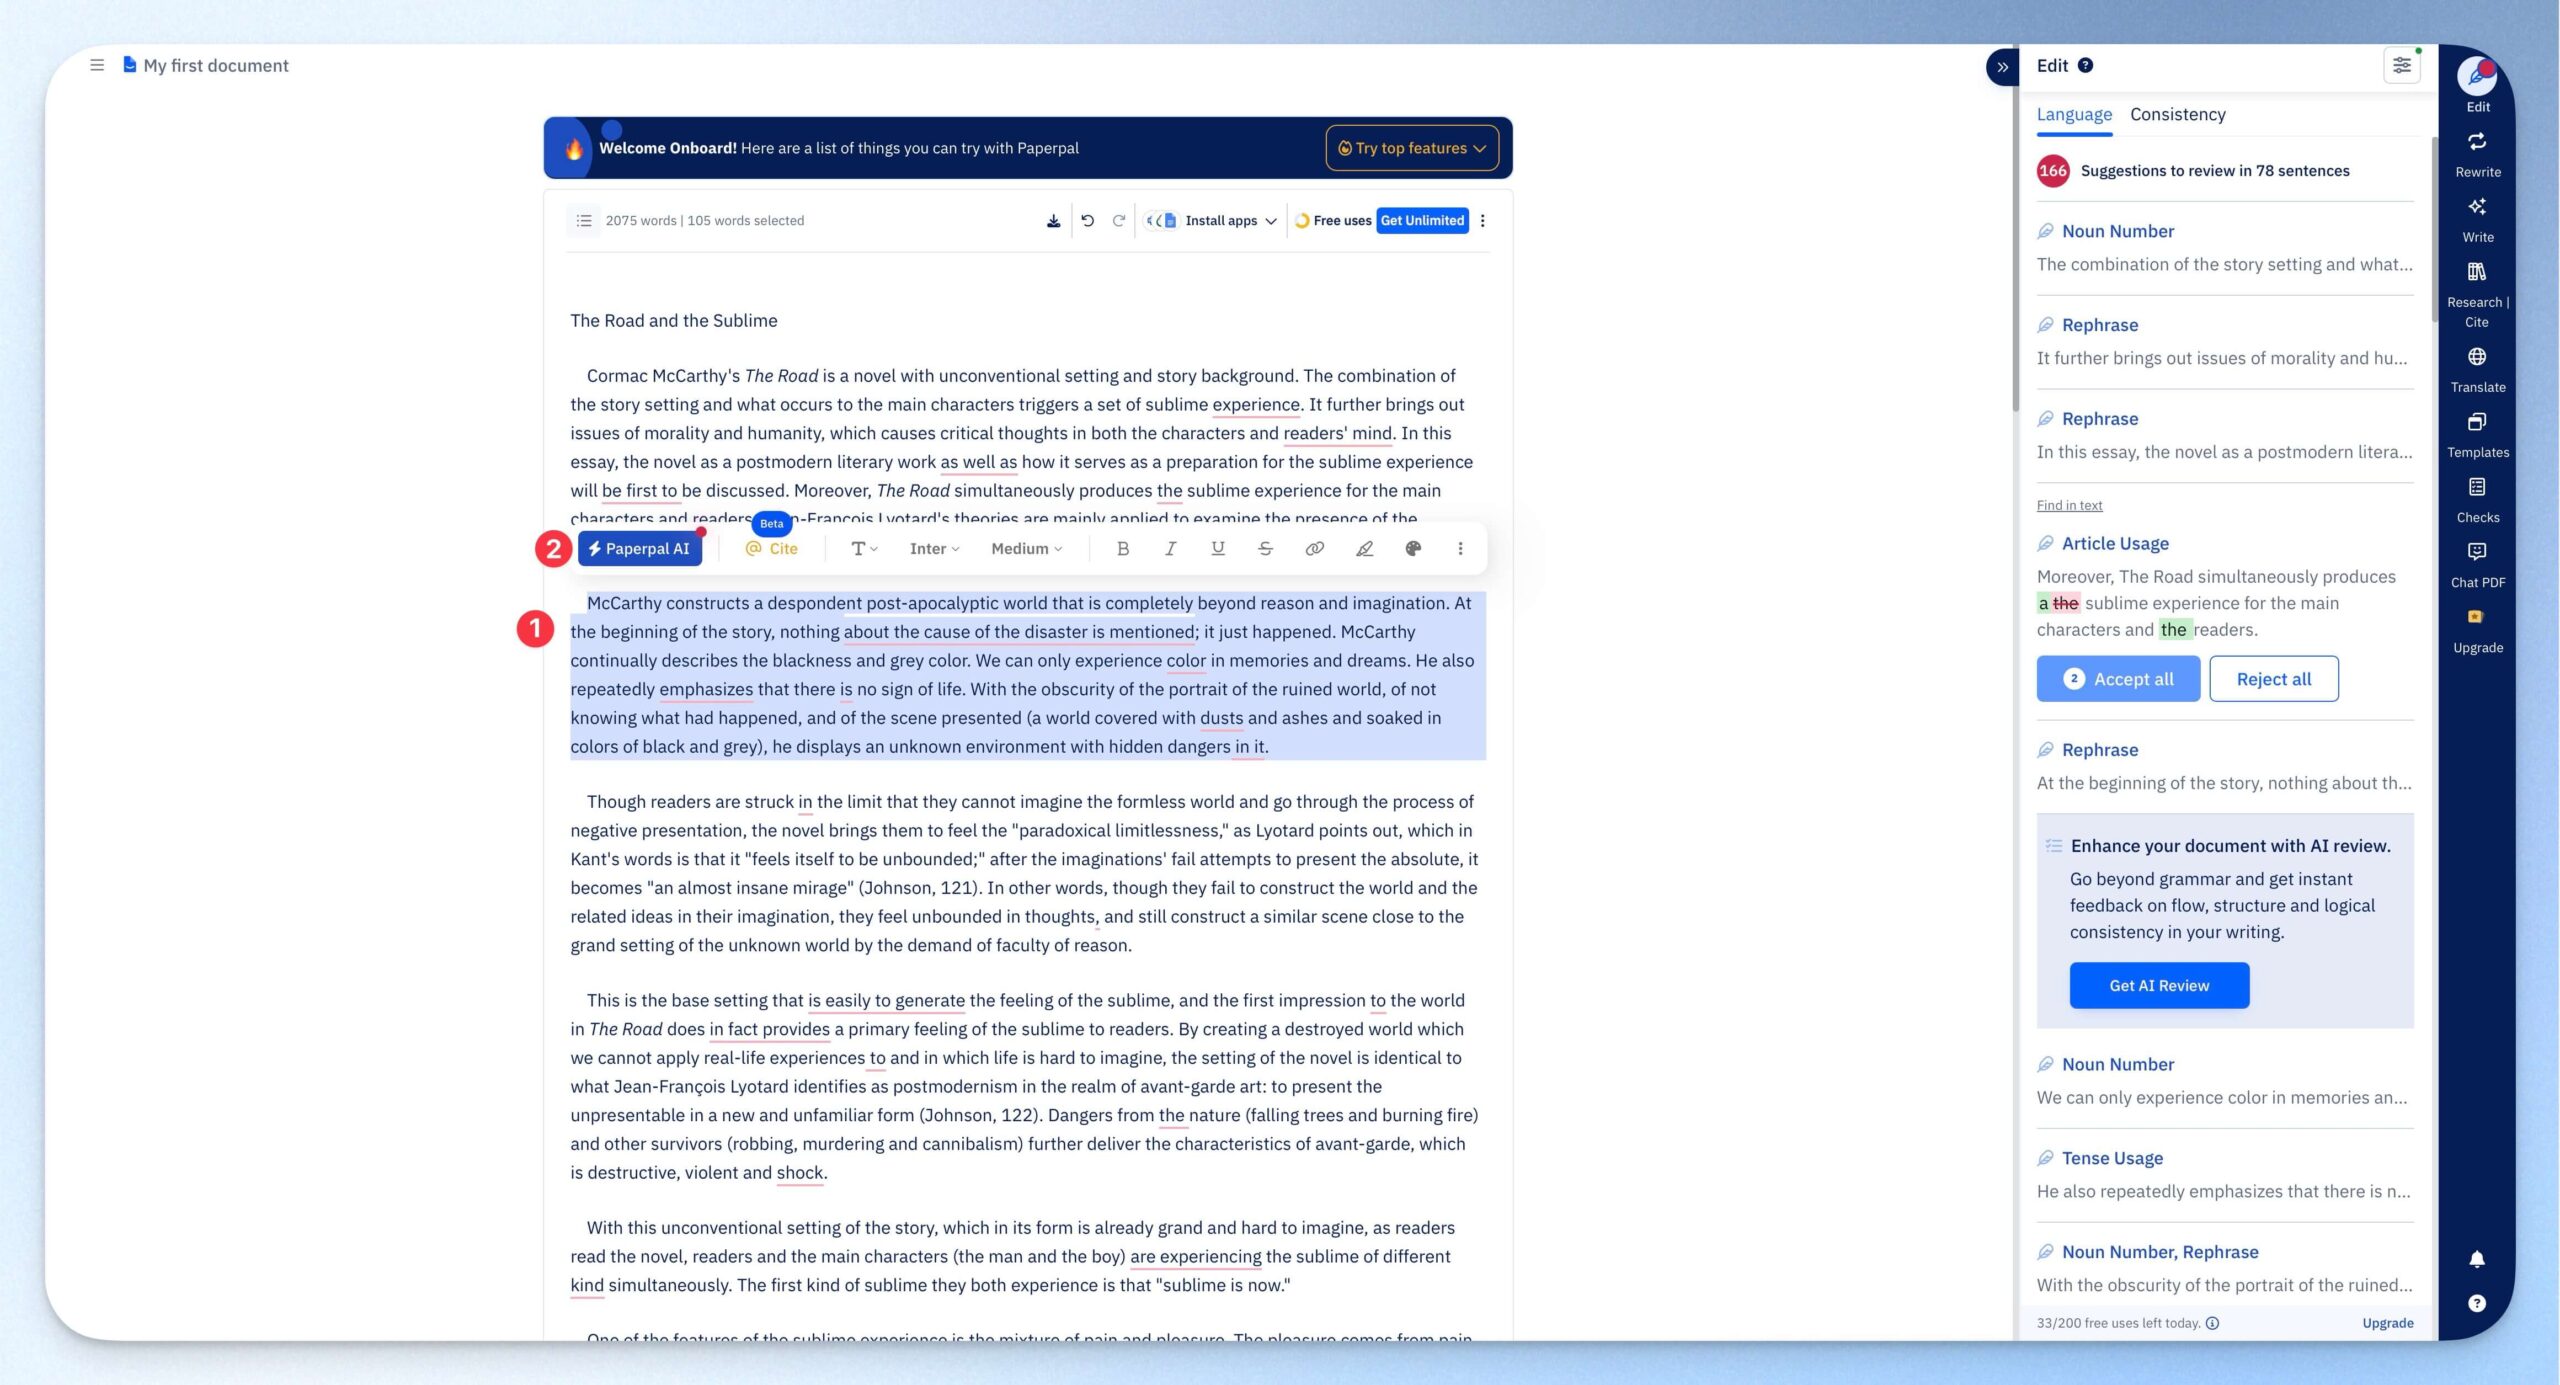
Task: Toggle italic formatting
Action: [x=1170, y=548]
